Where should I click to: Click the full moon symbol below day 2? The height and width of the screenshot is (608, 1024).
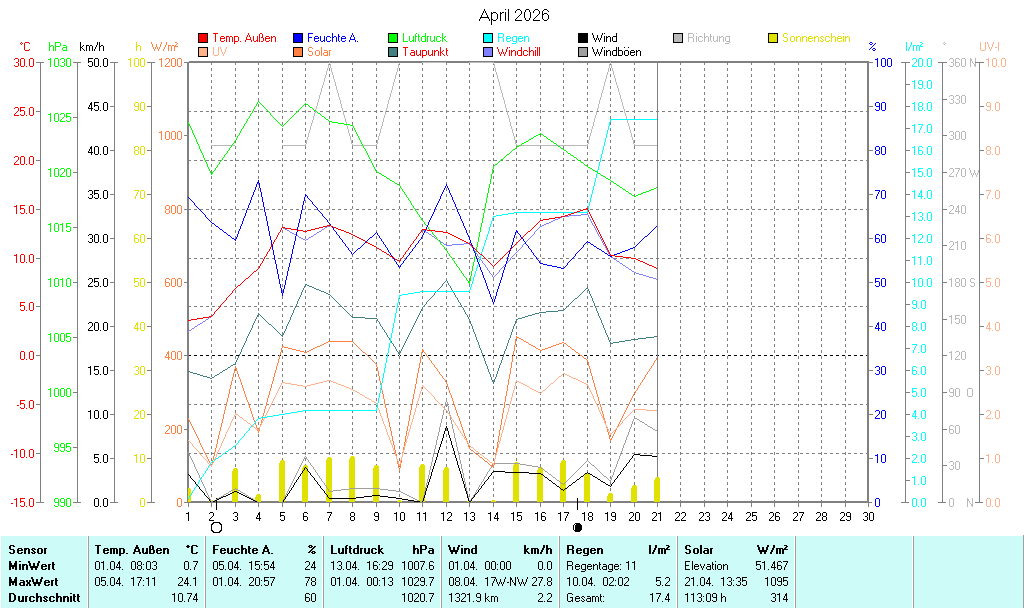(216, 527)
